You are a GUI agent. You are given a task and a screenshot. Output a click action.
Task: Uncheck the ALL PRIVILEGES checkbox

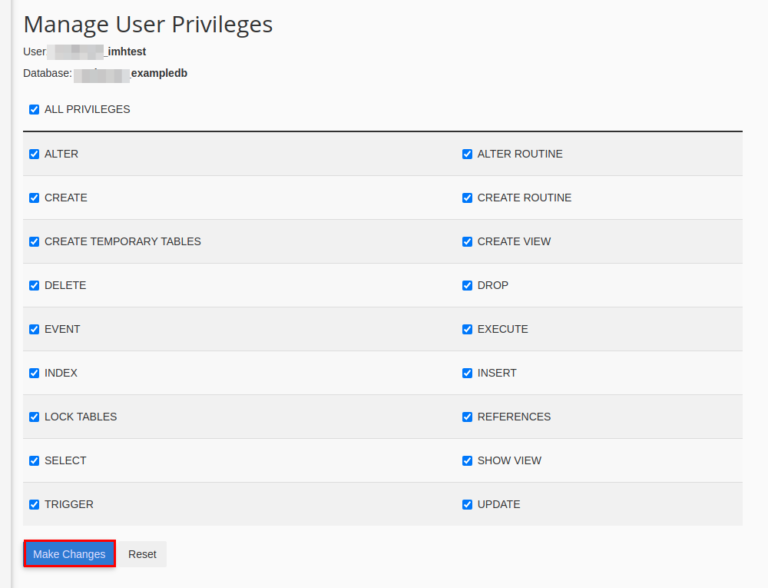(34, 110)
